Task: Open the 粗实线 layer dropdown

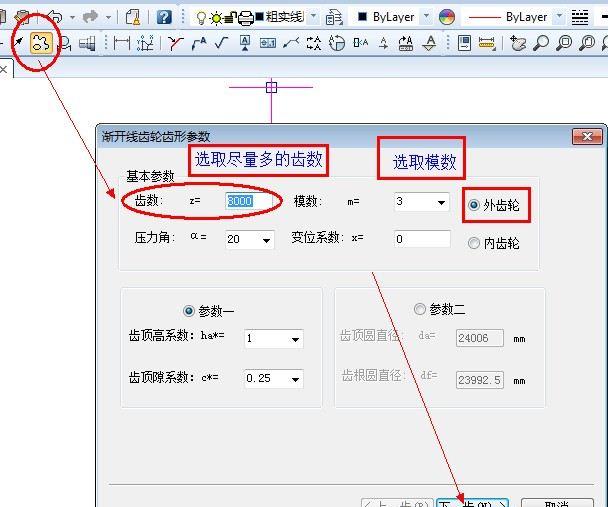Action: (313, 17)
